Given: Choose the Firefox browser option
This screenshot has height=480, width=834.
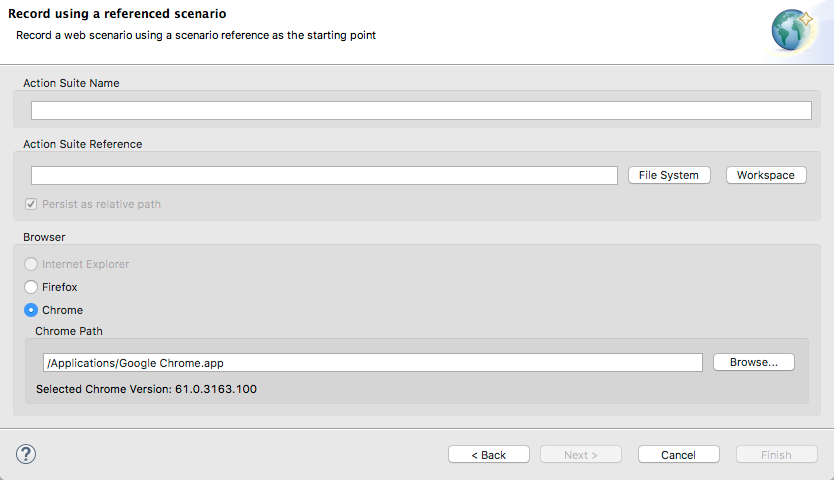Looking at the screenshot, I should tap(31, 287).
